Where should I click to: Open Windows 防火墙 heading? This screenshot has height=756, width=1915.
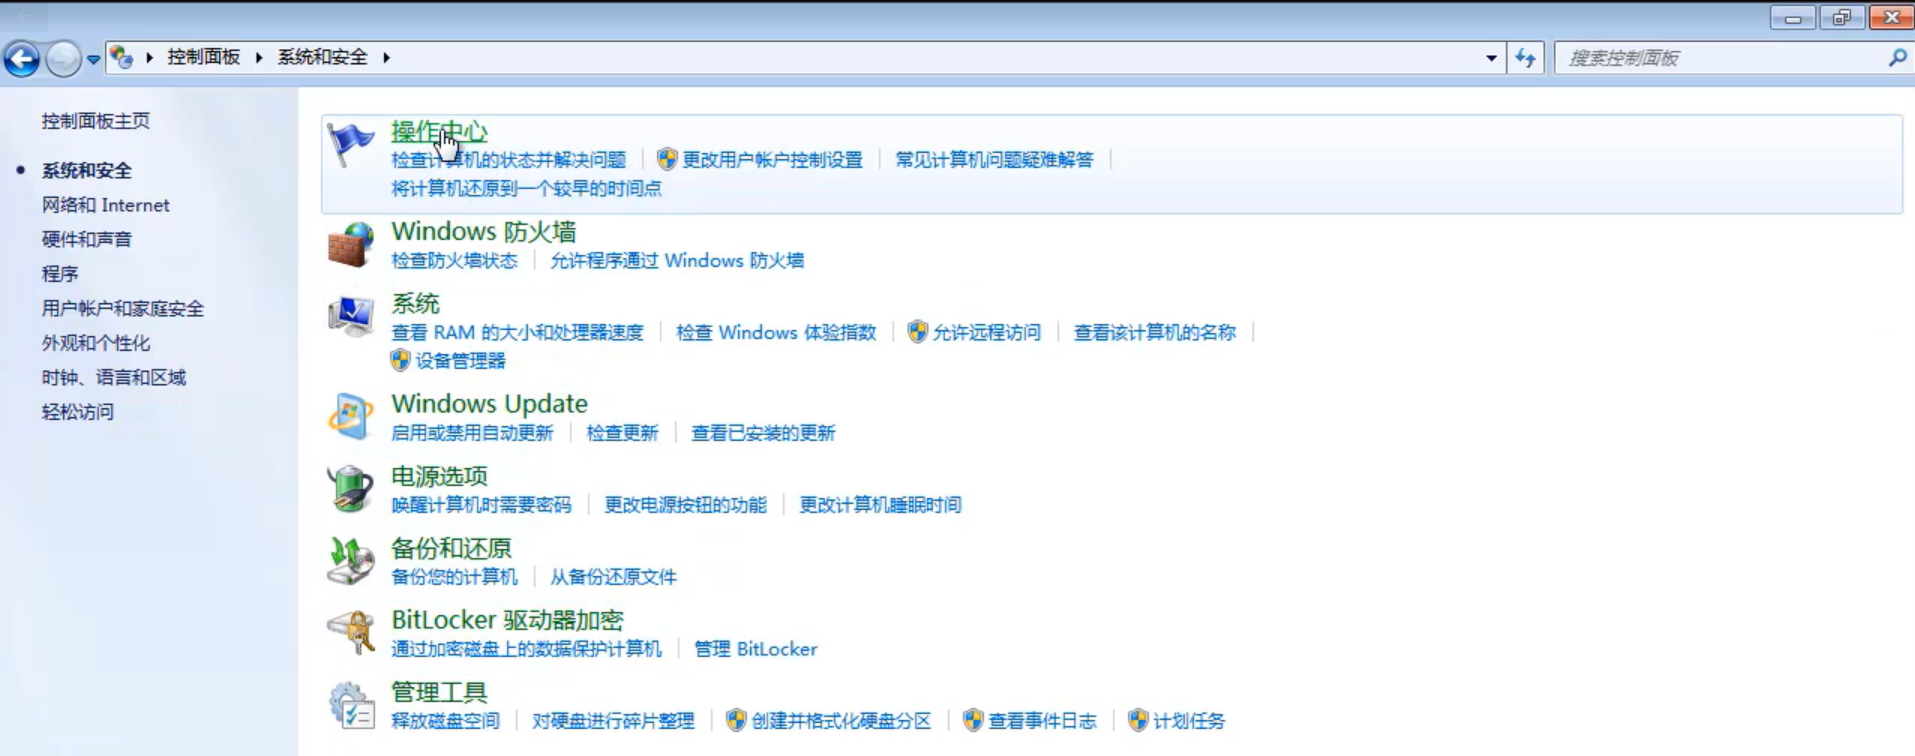point(484,231)
